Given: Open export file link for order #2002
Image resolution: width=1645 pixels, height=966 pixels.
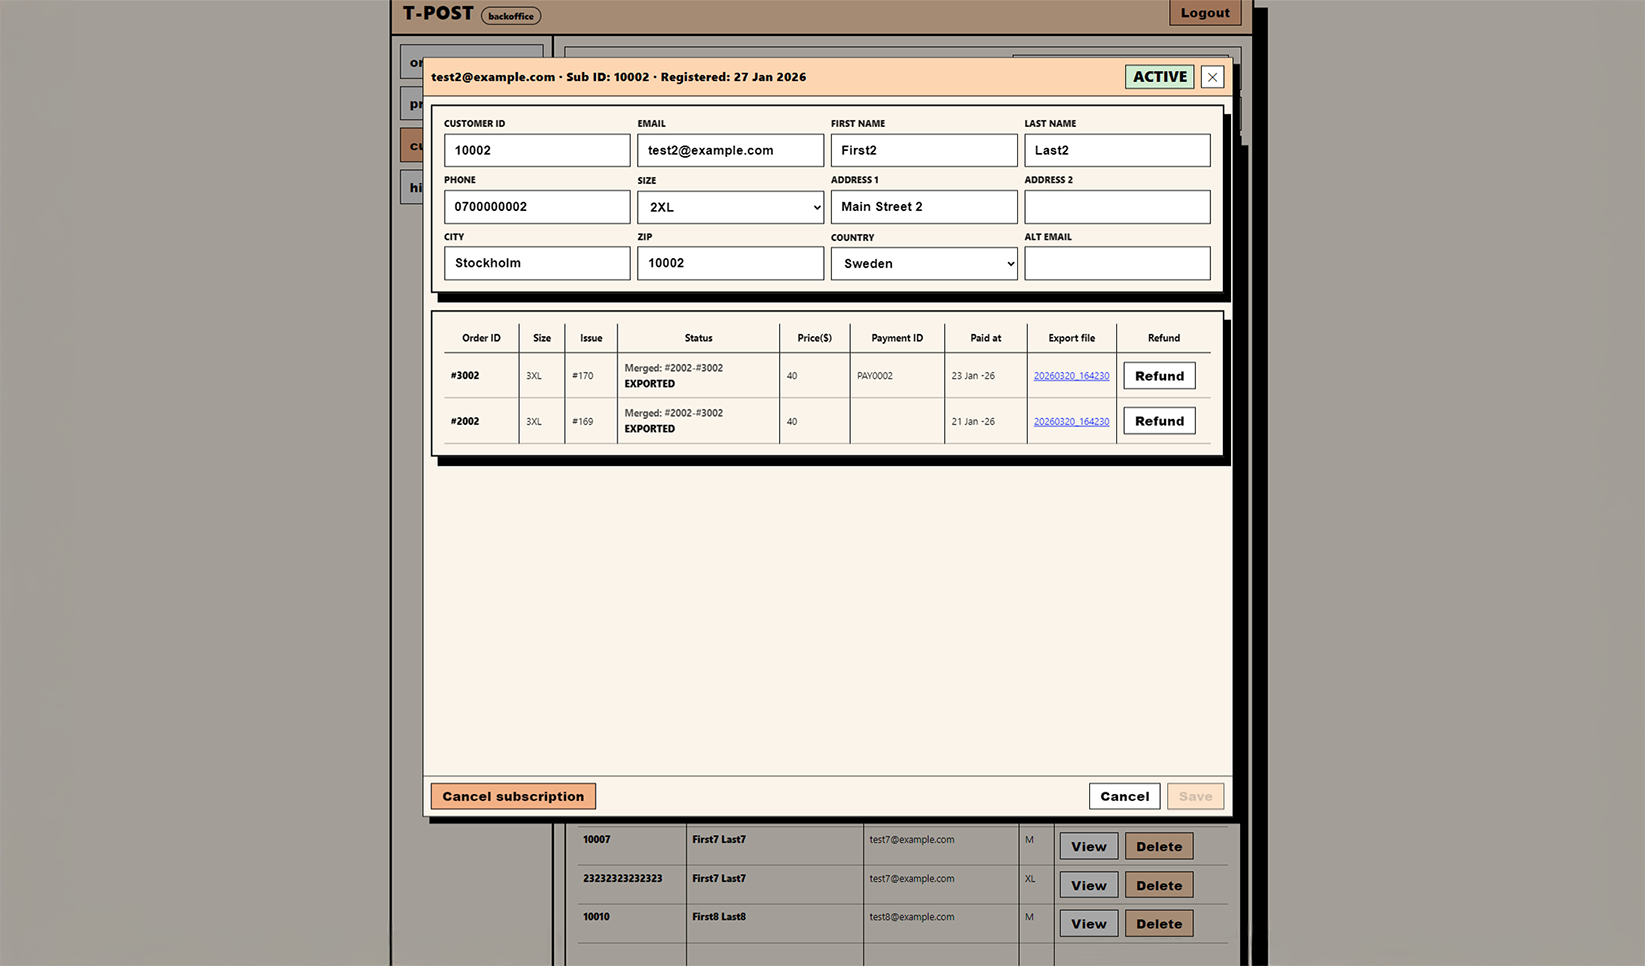Looking at the screenshot, I should pyautogui.click(x=1071, y=421).
